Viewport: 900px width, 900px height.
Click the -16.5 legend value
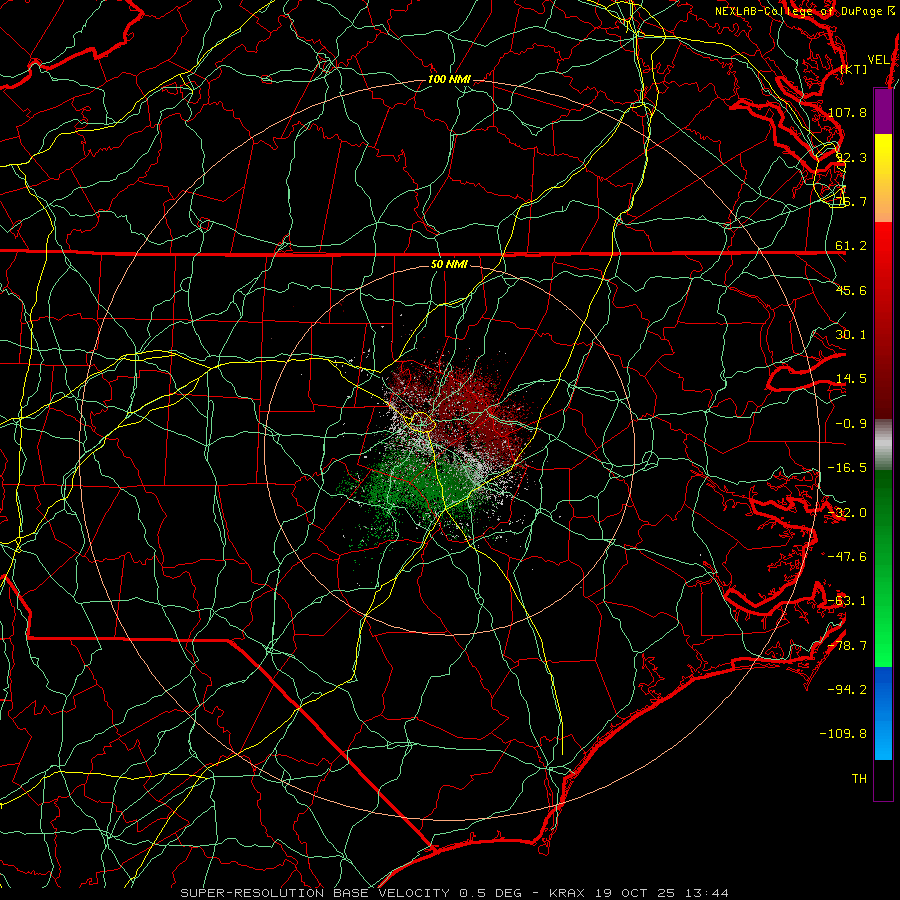click(x=847, y=468)
